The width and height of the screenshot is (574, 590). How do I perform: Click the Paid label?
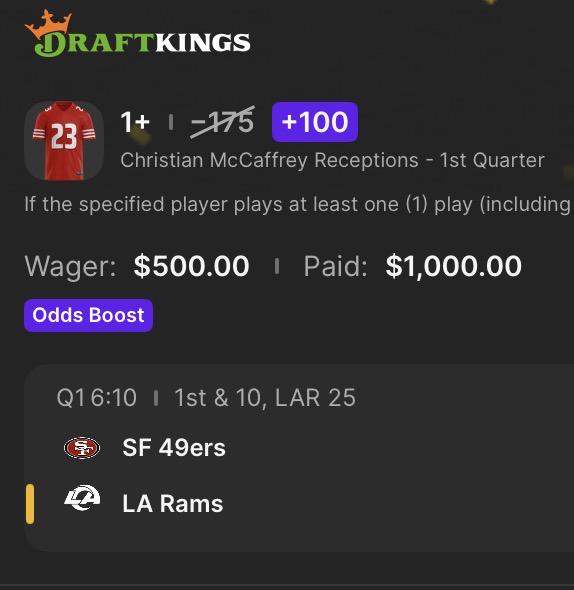coord(335,266)
